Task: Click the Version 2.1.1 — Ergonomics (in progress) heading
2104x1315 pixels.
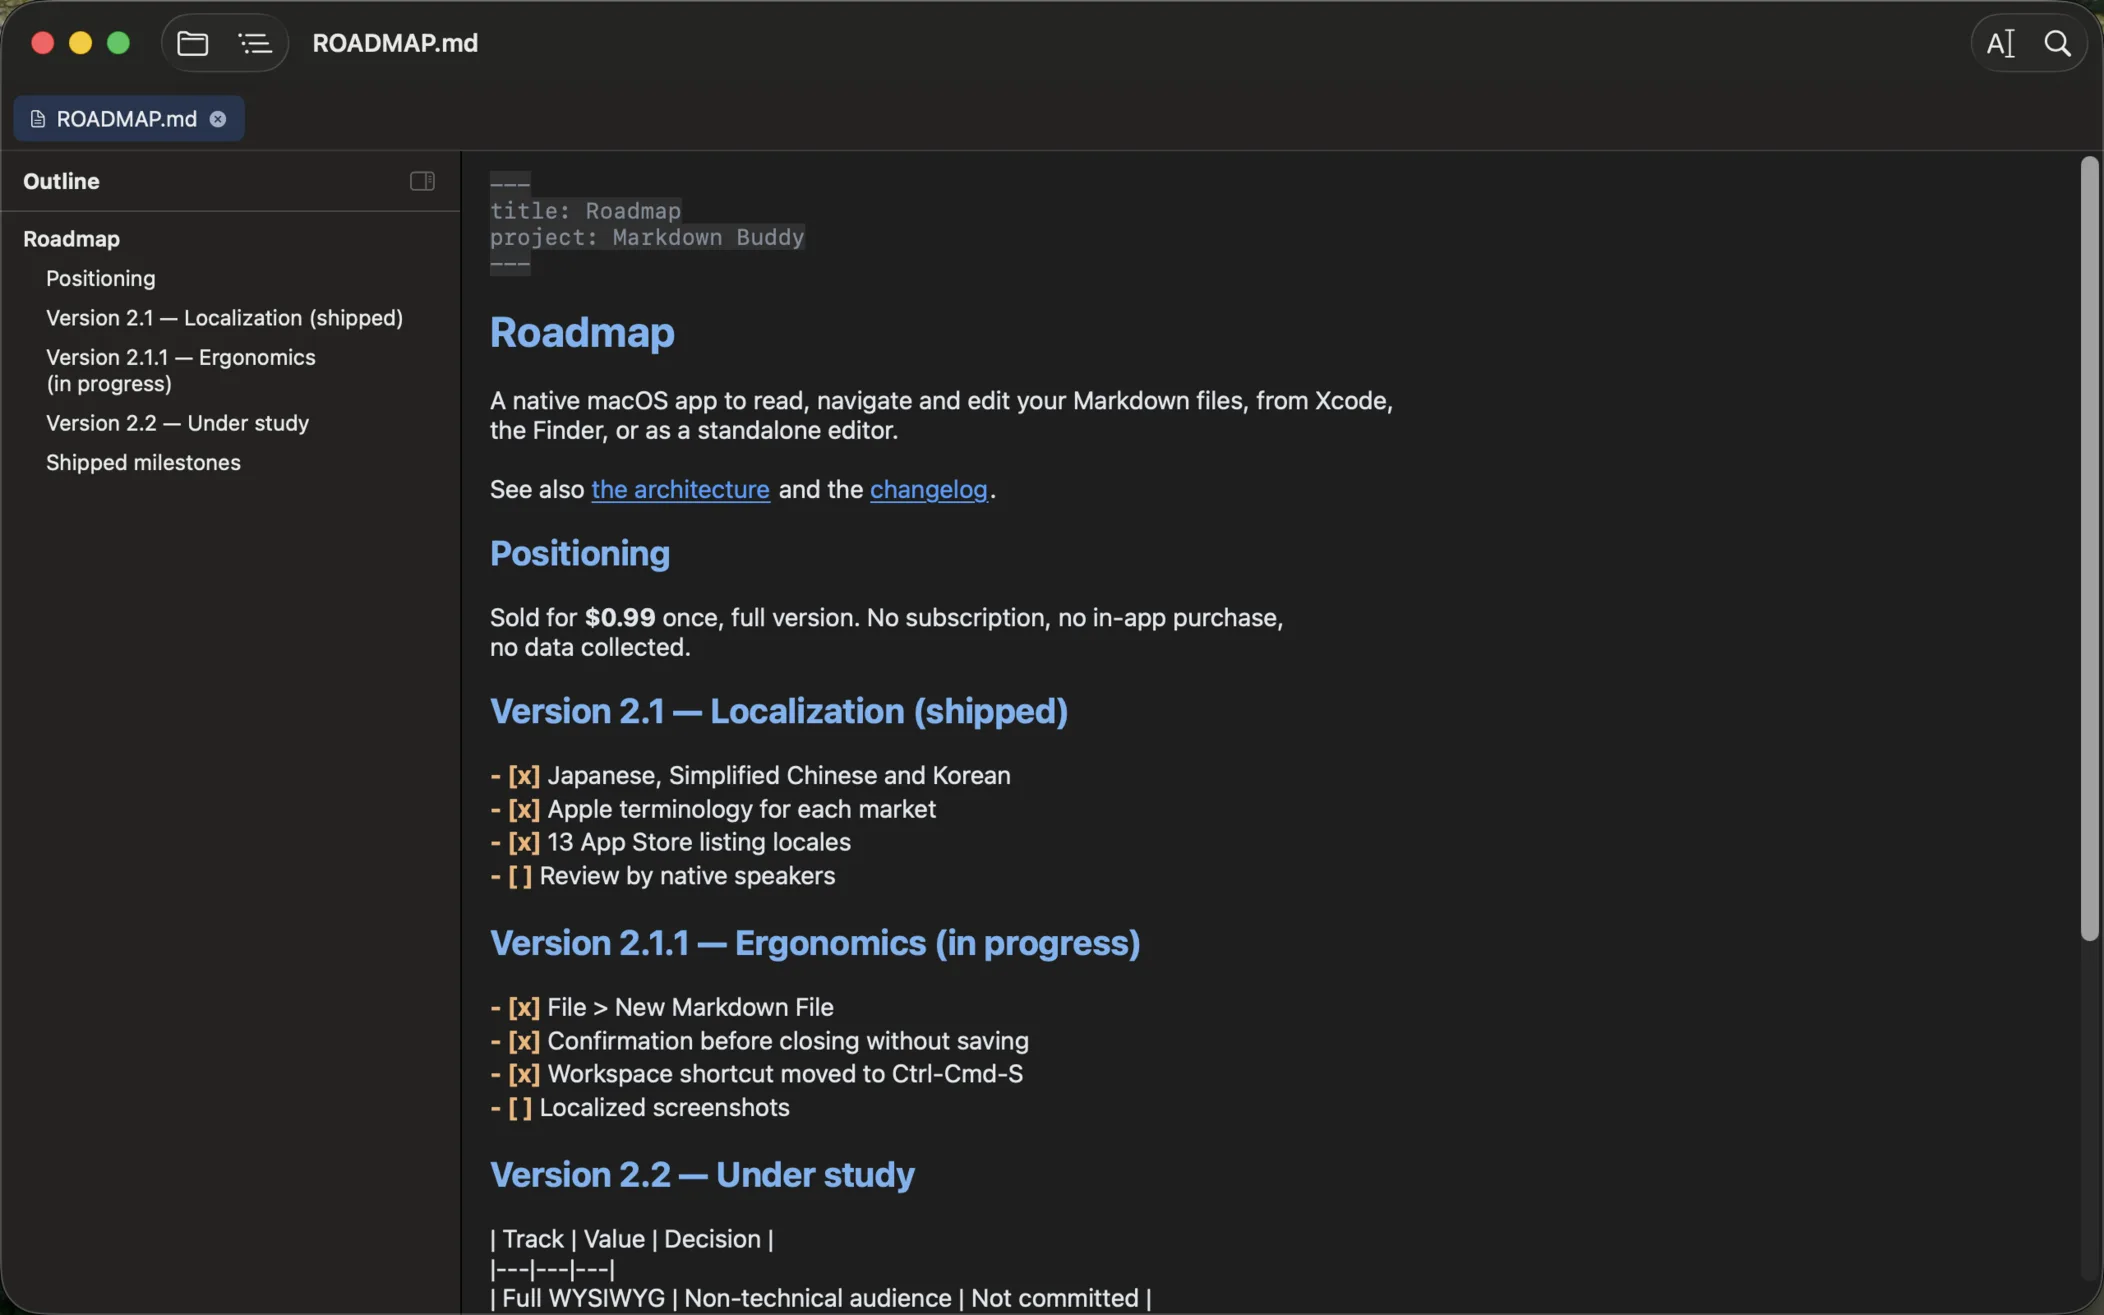Action: 815,943
